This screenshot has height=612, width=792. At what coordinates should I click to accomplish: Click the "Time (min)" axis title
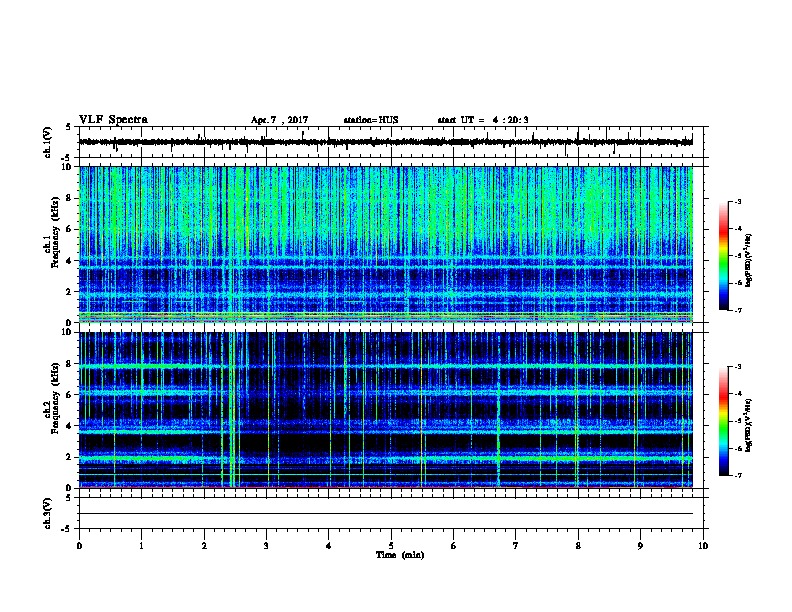400,555
